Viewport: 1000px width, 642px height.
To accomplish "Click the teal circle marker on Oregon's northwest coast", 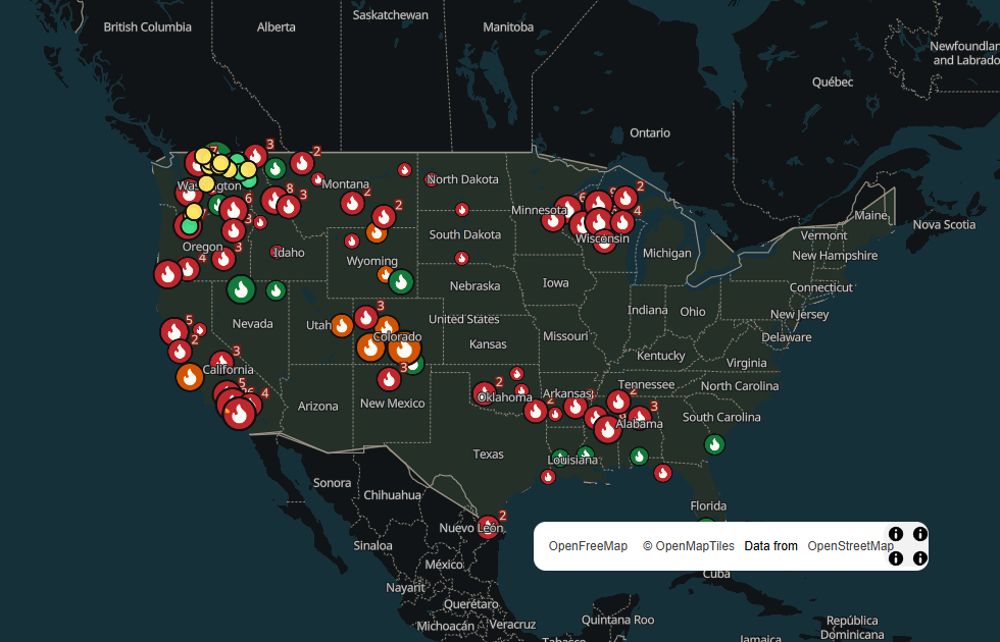I will pos(189,226).
